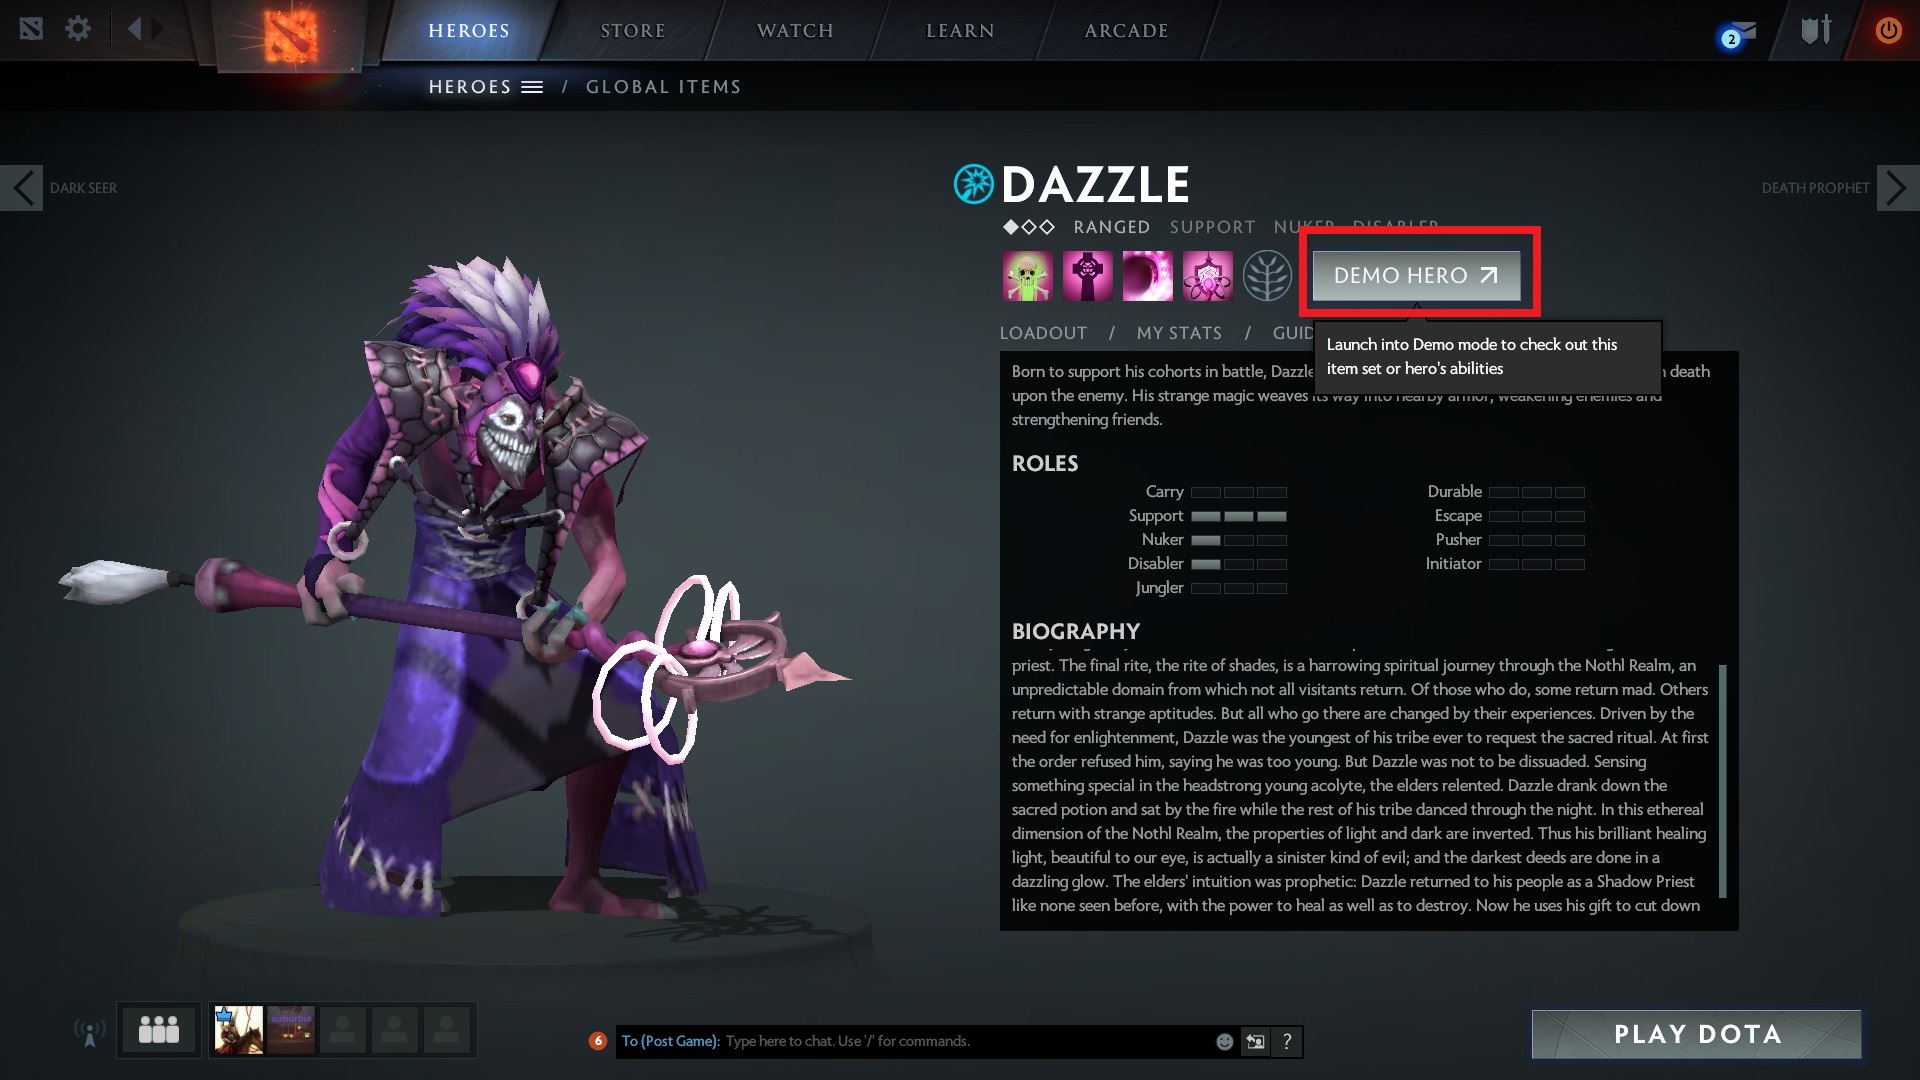1920x1080 pixels.
Task: Click the Play Dota button
Action: (x=1697, y=1034)
